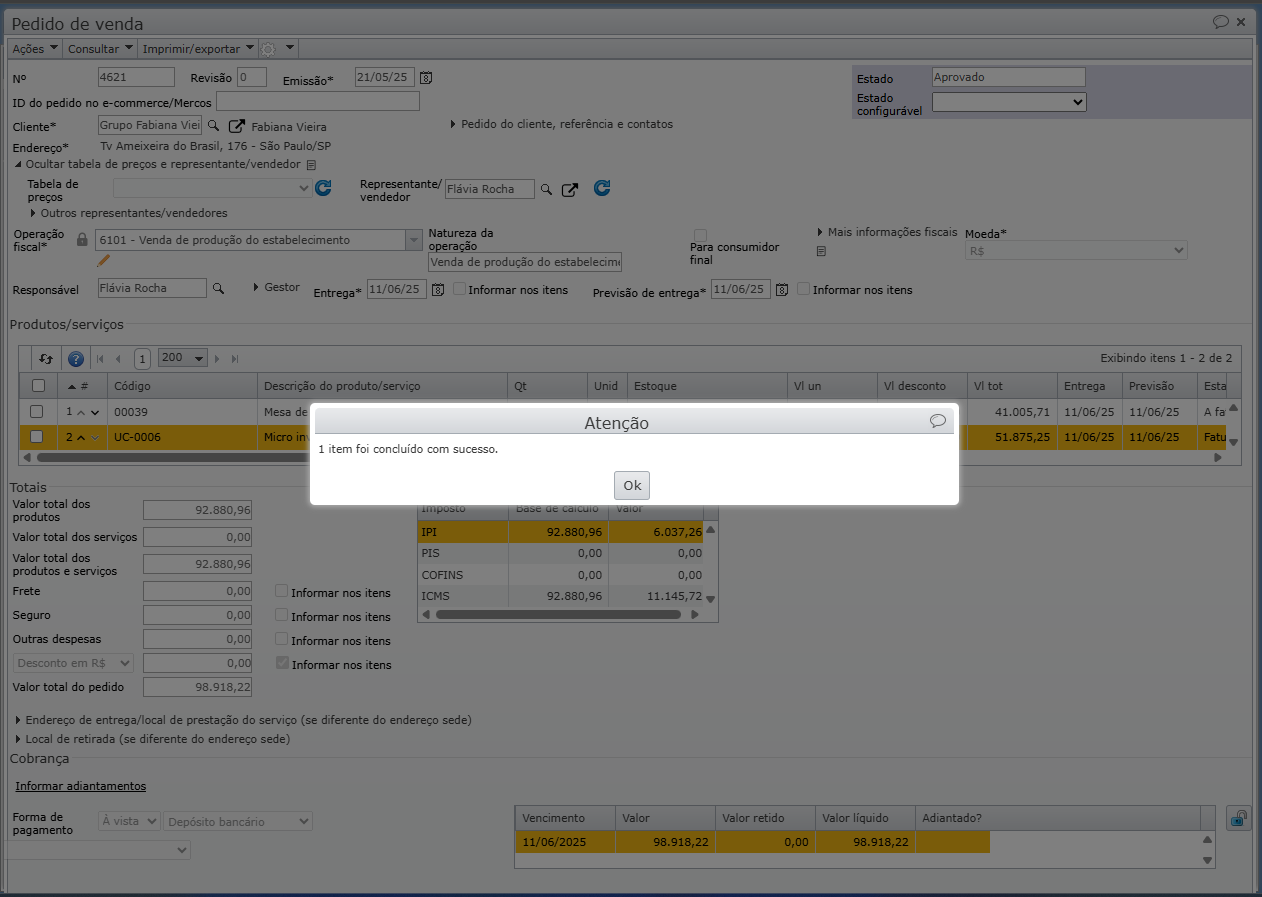Screen dimensions: 1262x897
Task: Check the Para consumidor final checkbox
Action: [x=700, y=235]
